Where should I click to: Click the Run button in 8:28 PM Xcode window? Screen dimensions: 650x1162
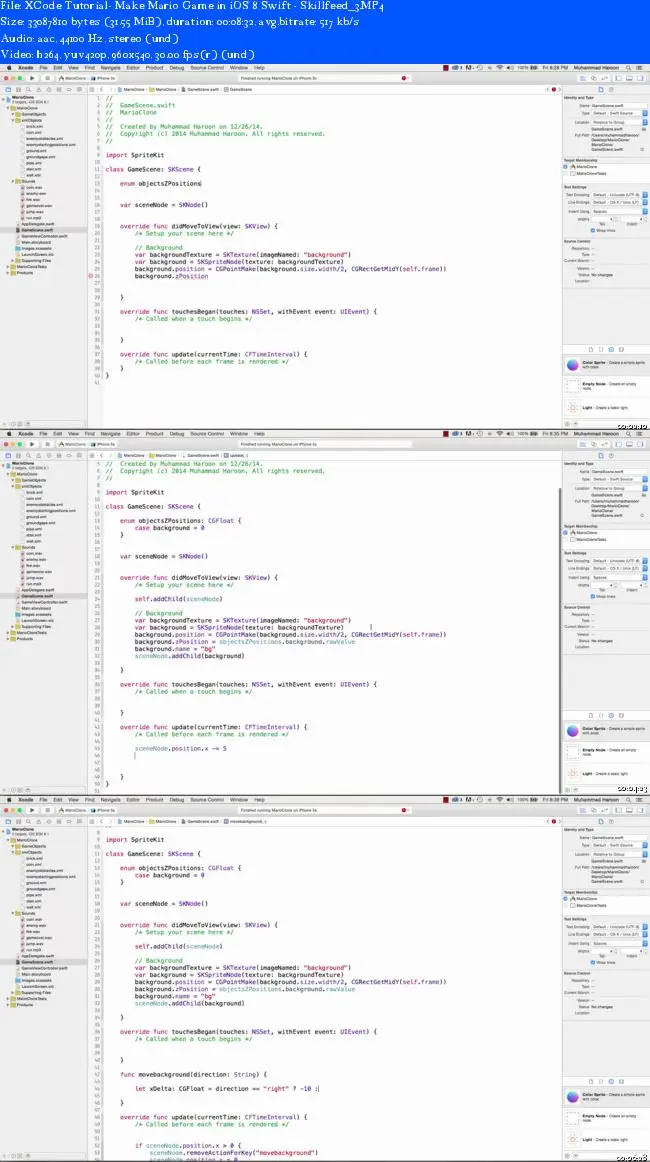pos(32,78)
